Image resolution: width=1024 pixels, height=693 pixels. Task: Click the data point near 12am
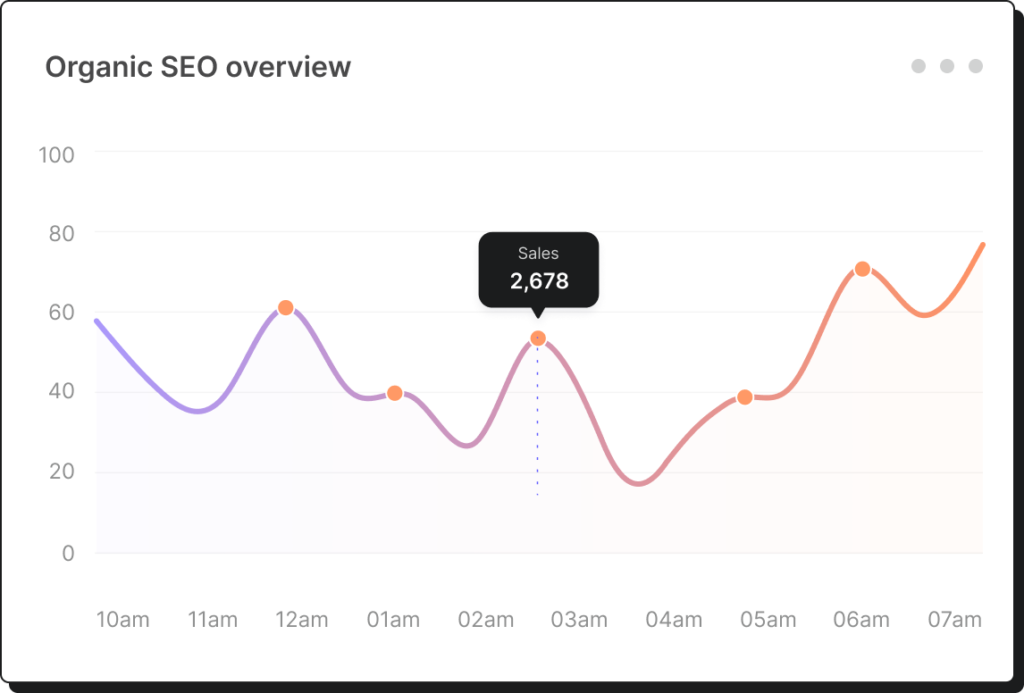(286, 308)
